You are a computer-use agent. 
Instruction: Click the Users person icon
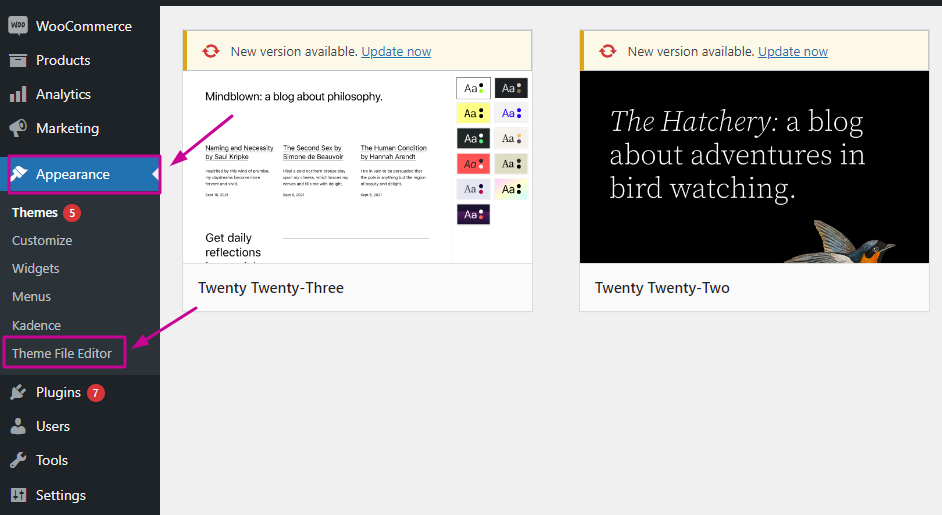18,426
